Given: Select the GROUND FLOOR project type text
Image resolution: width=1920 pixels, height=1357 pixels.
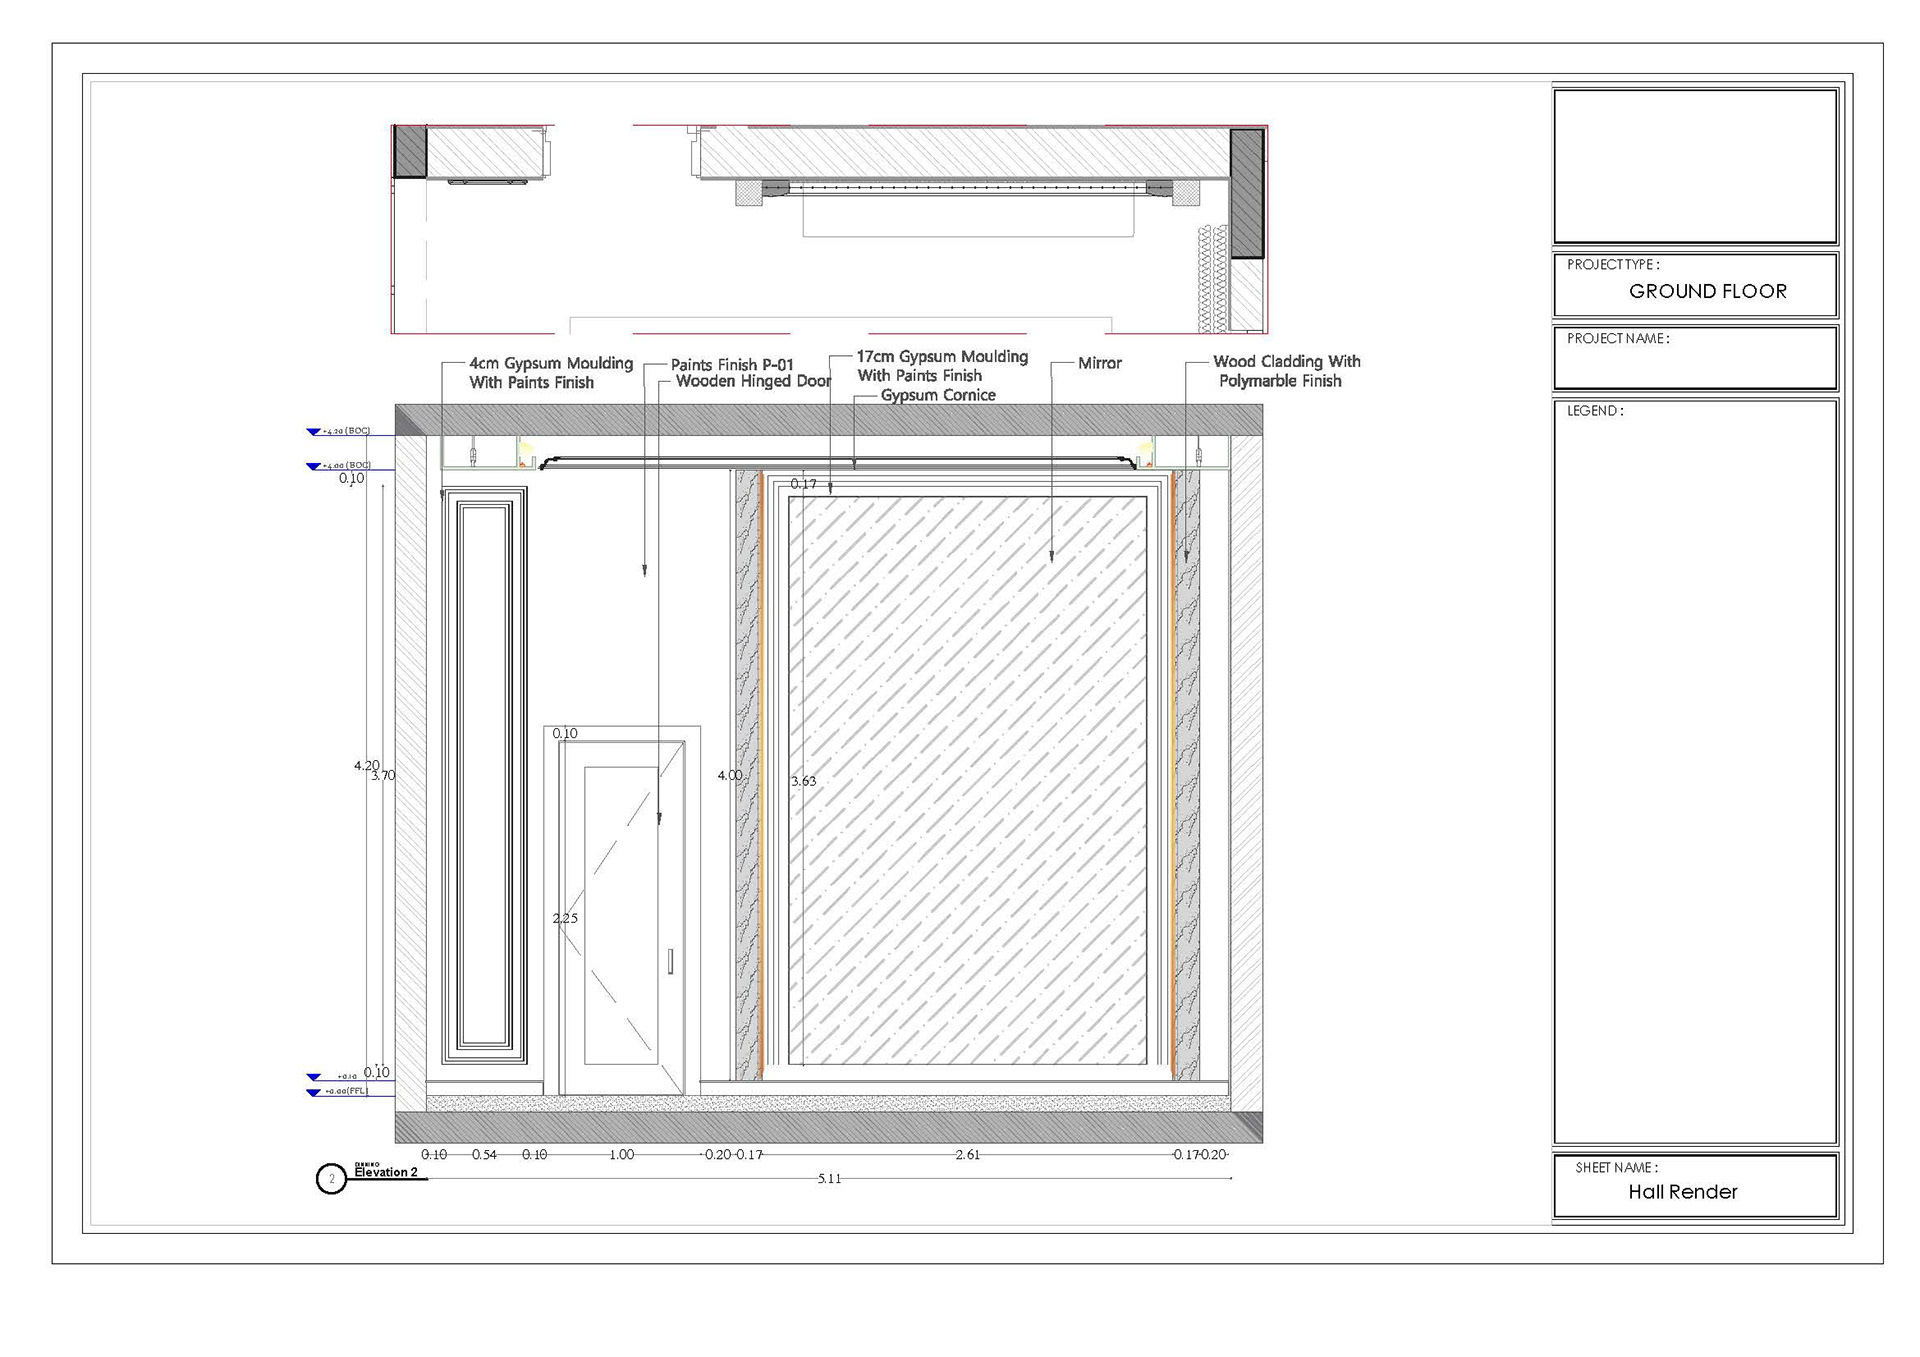Looking at the screenshot, I should [x=1707, y=291].
